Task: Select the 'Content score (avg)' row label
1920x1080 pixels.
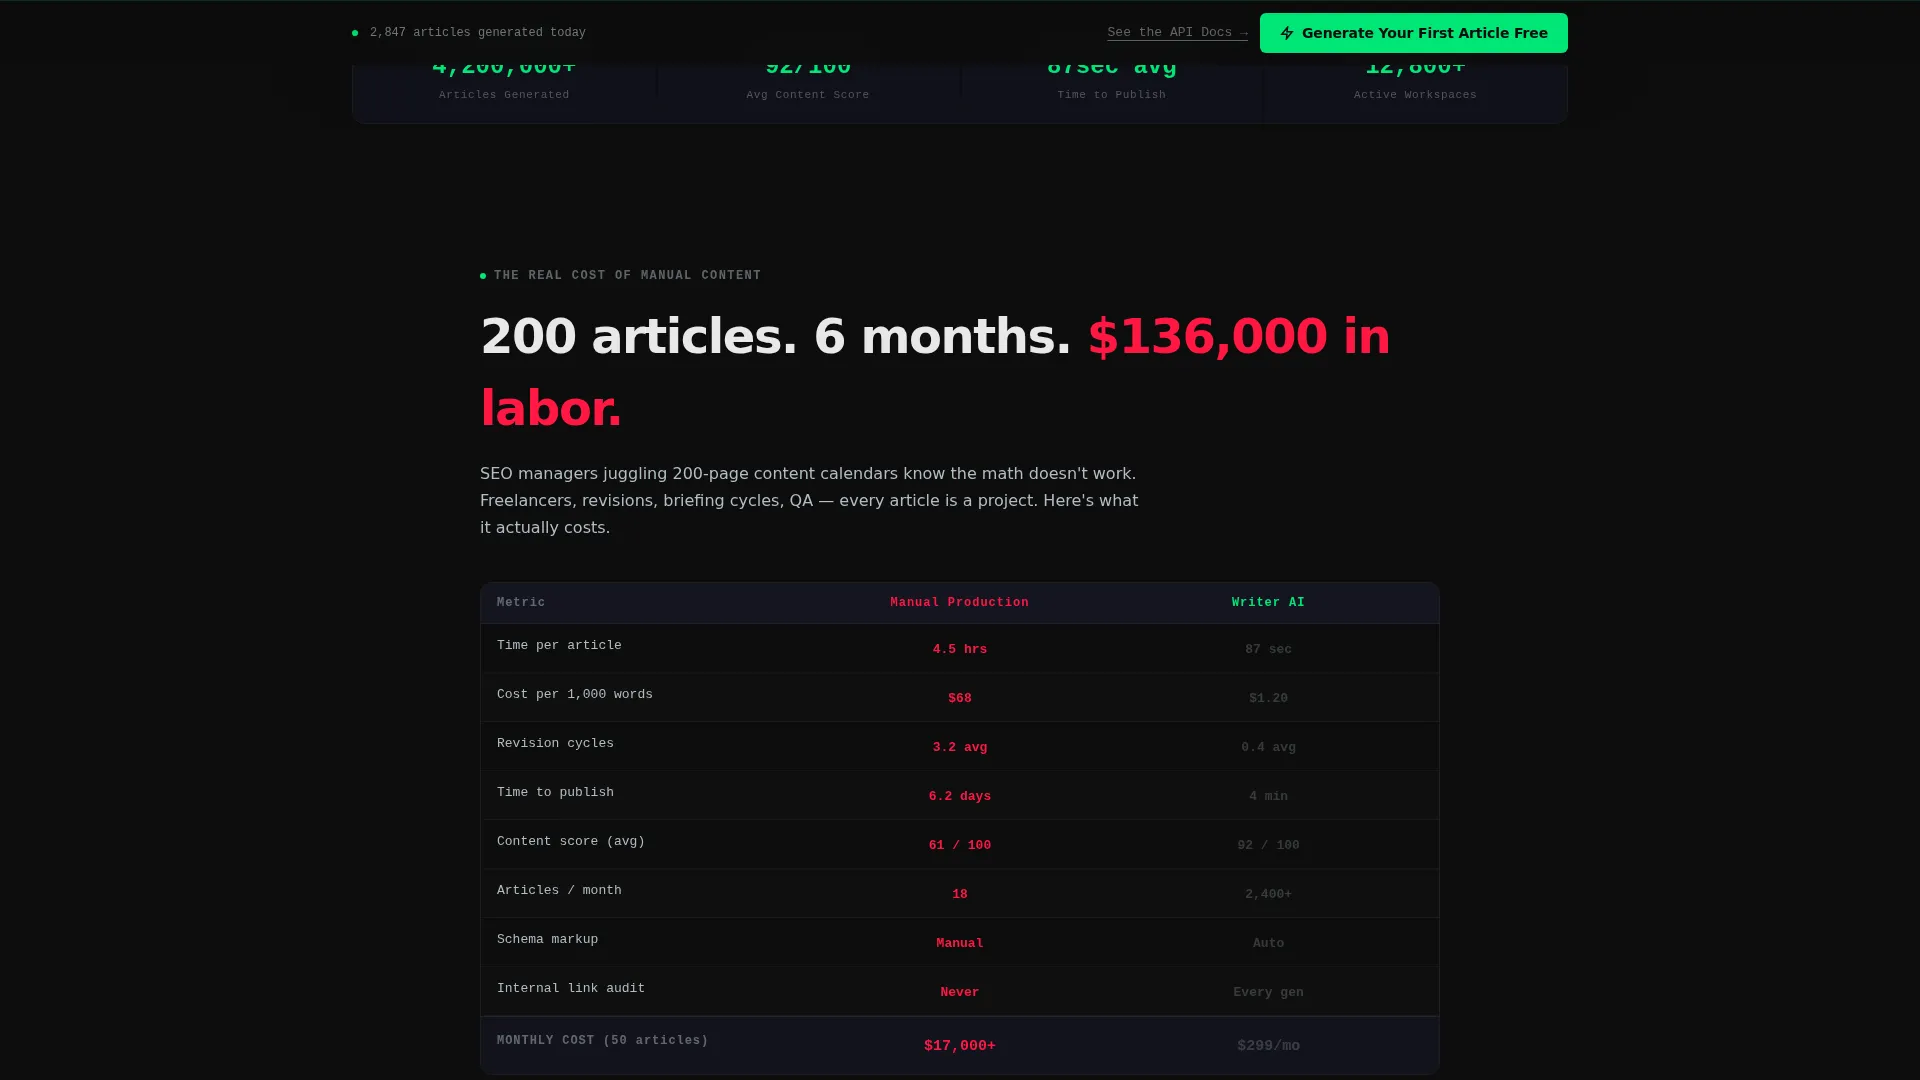Action: pos(571,842)
